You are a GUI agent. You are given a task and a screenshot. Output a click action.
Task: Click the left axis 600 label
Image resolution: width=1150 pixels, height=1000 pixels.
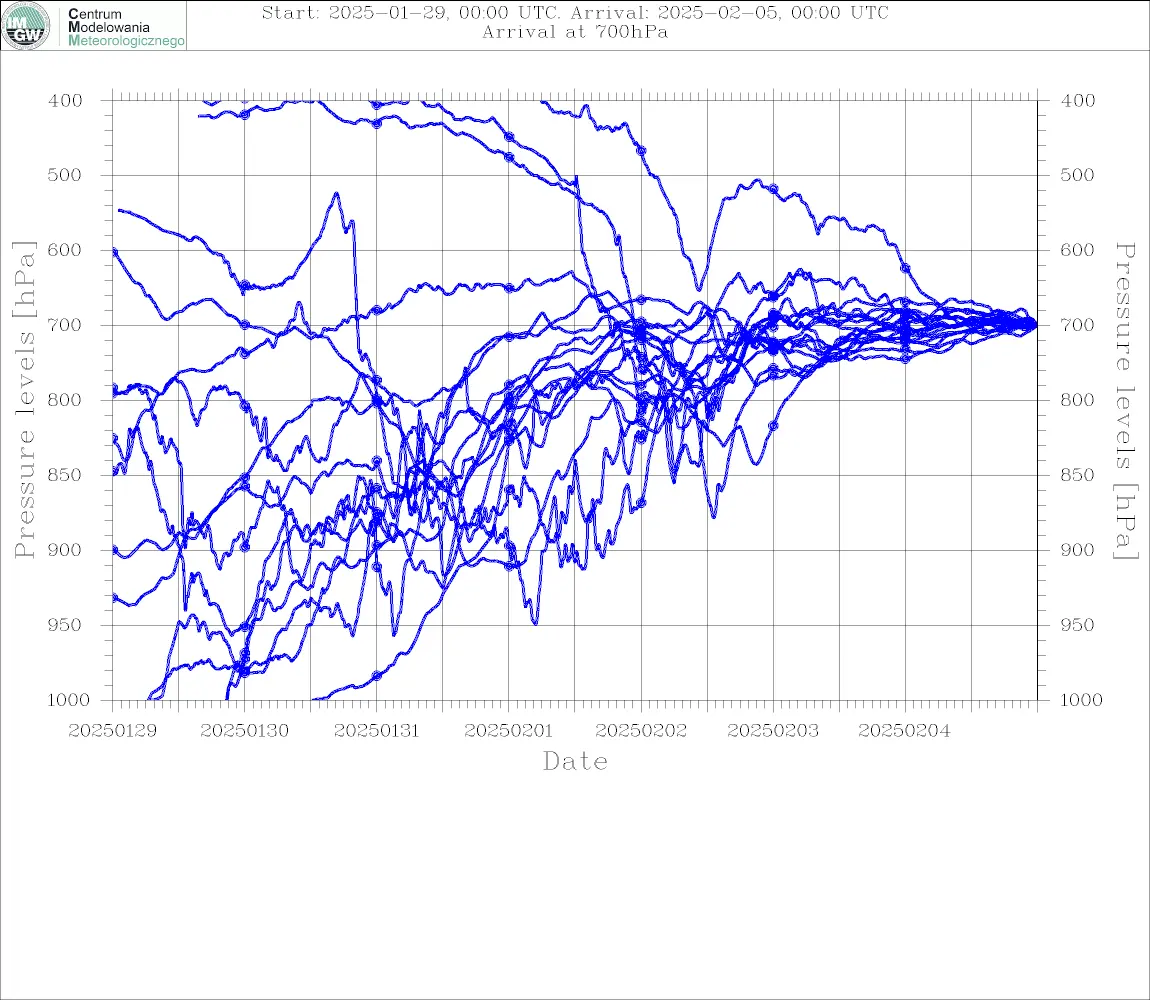(65, 250)
